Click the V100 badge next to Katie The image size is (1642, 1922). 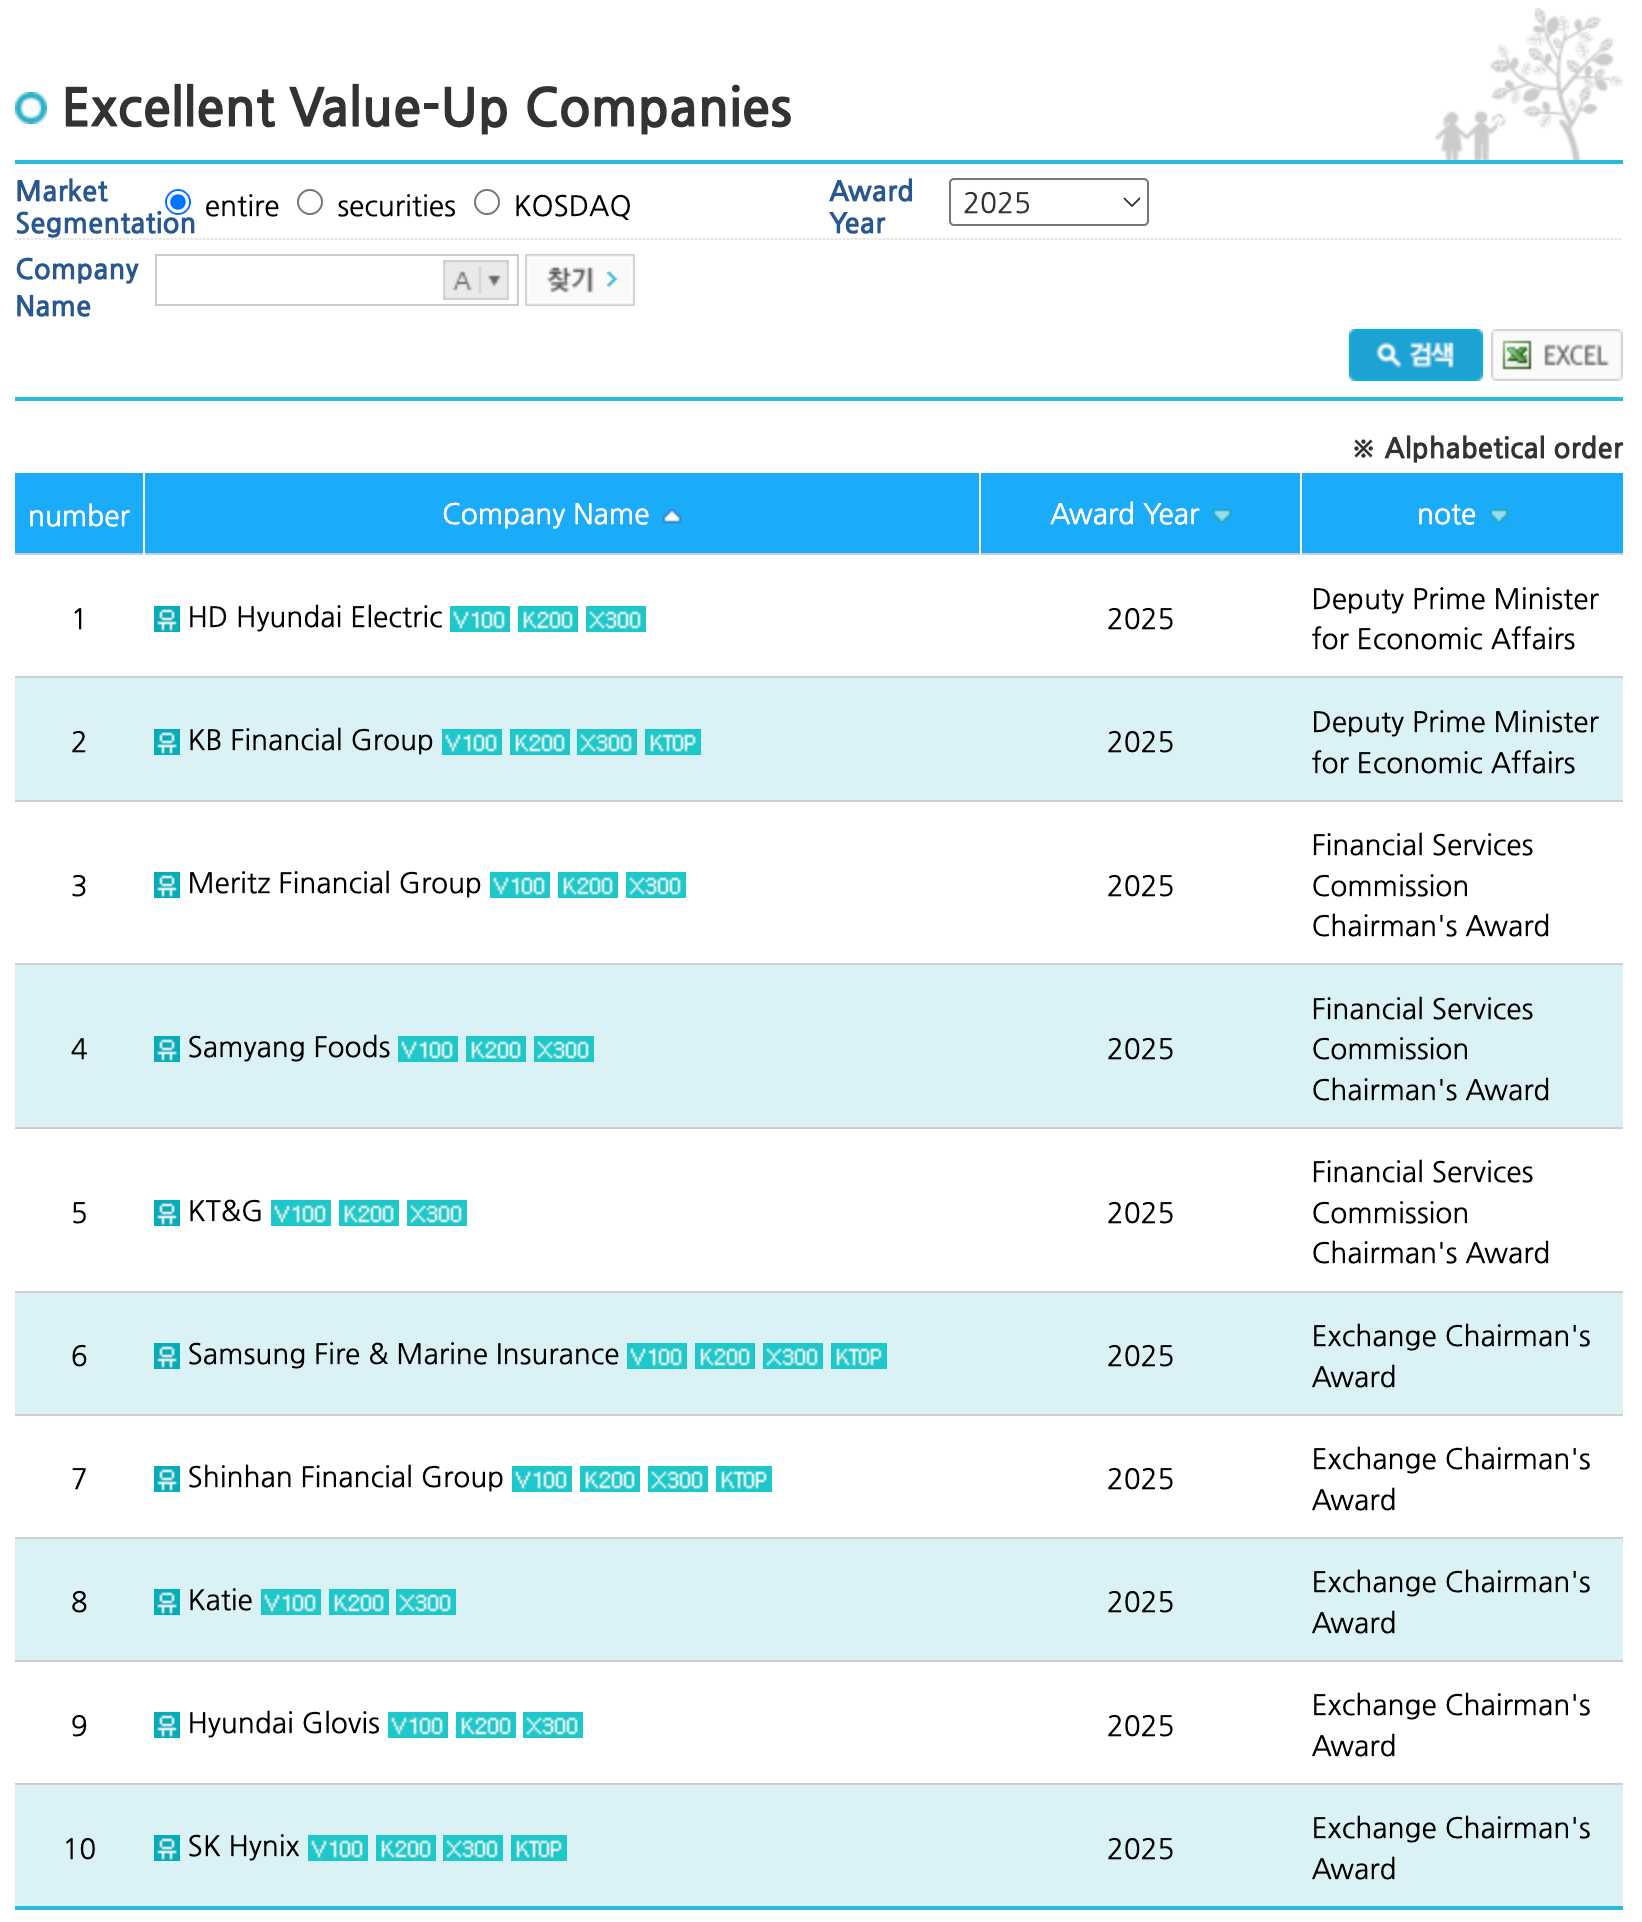tap(290, 1603)
